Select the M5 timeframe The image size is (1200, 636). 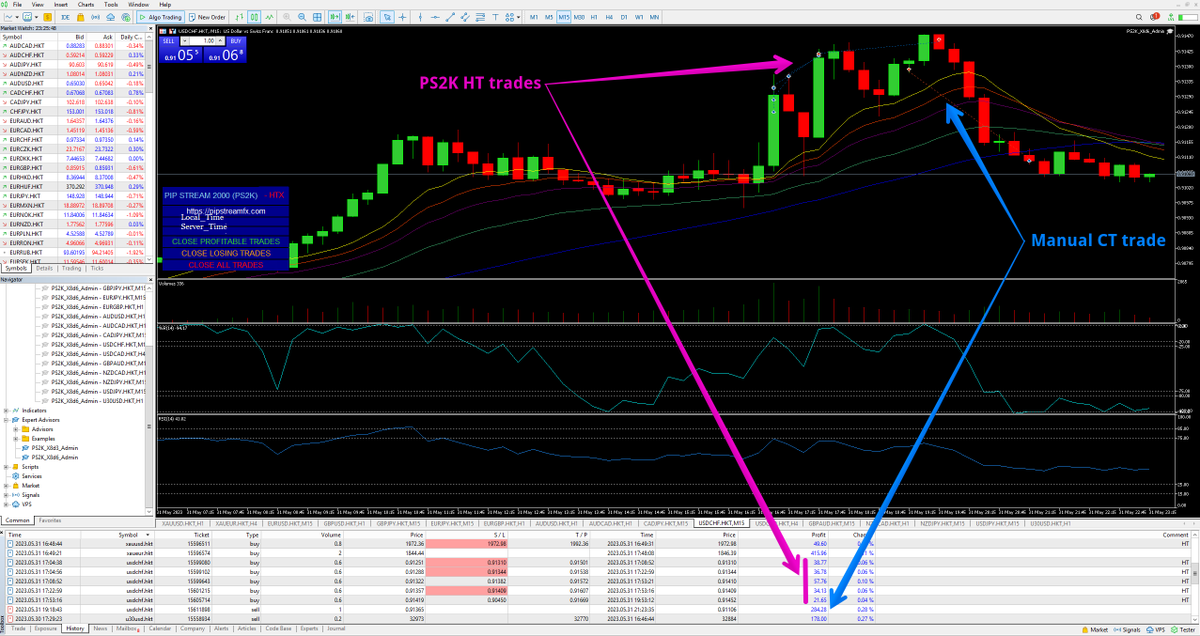click(x=549, y=17)
